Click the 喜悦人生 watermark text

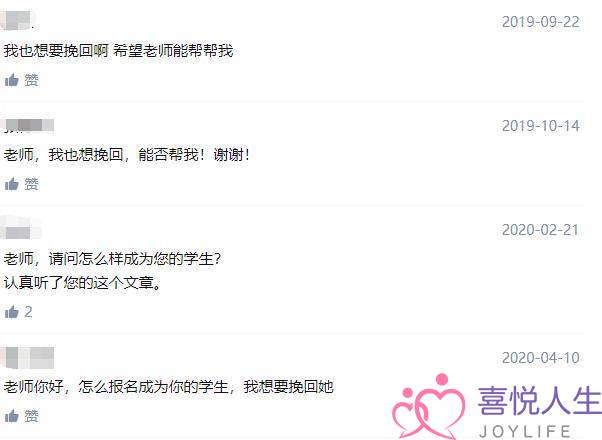pyautogui.click(x=539, y=401)
